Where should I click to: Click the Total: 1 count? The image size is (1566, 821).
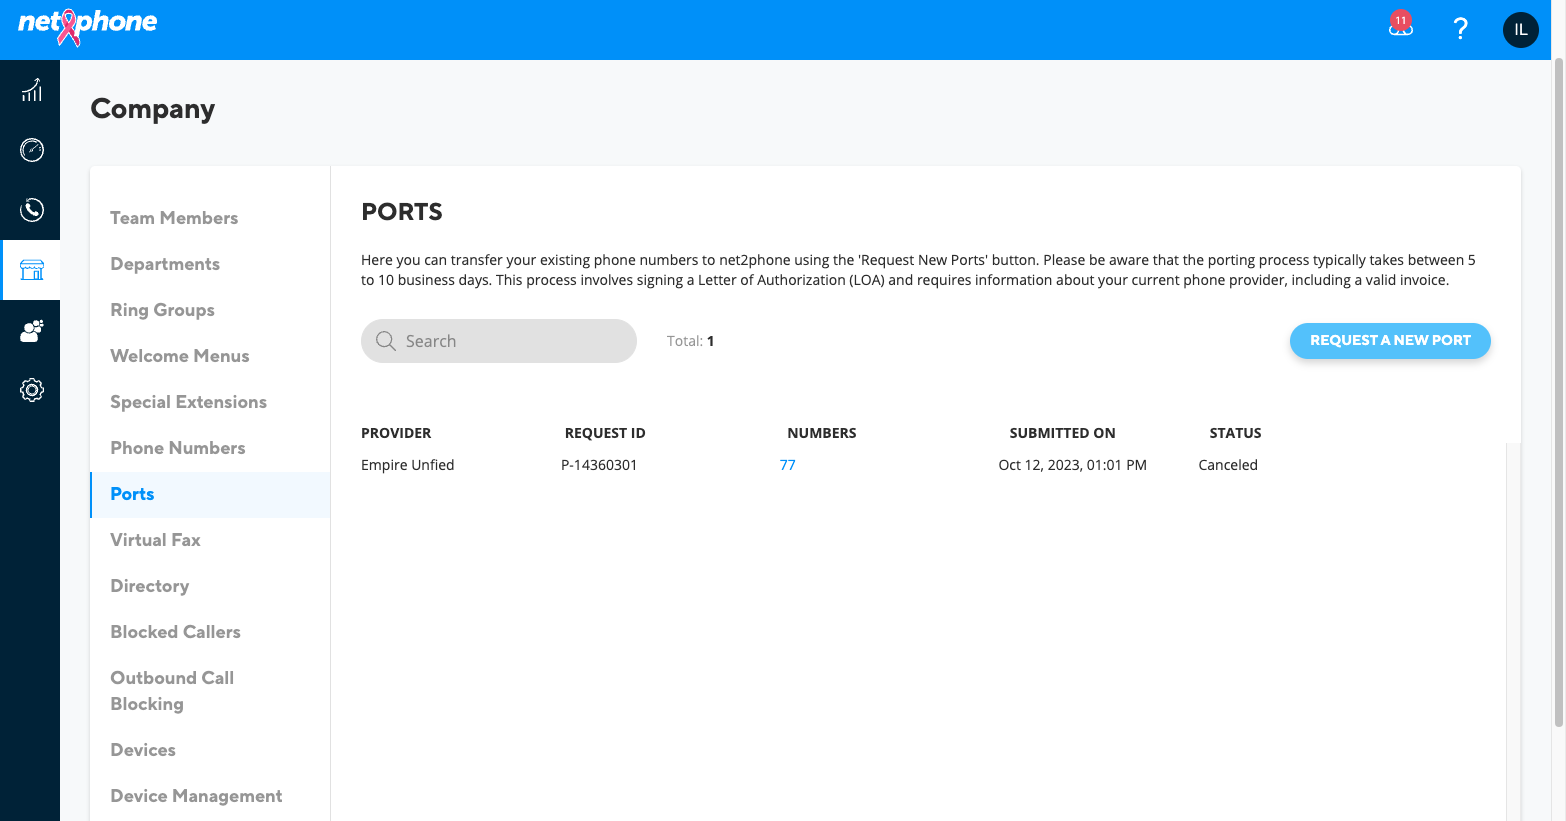click(x=690, y=341)
